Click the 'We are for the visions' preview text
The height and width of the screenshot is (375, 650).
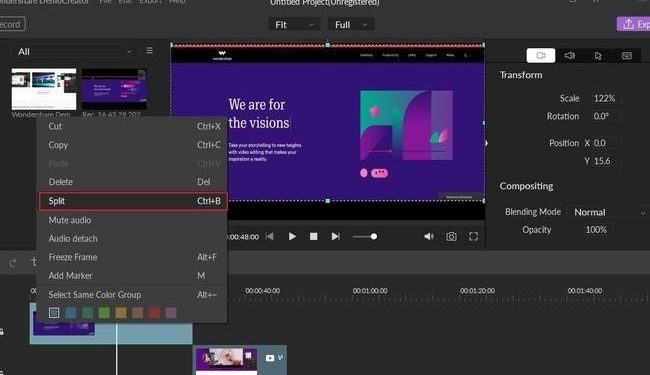coord(259,114)
